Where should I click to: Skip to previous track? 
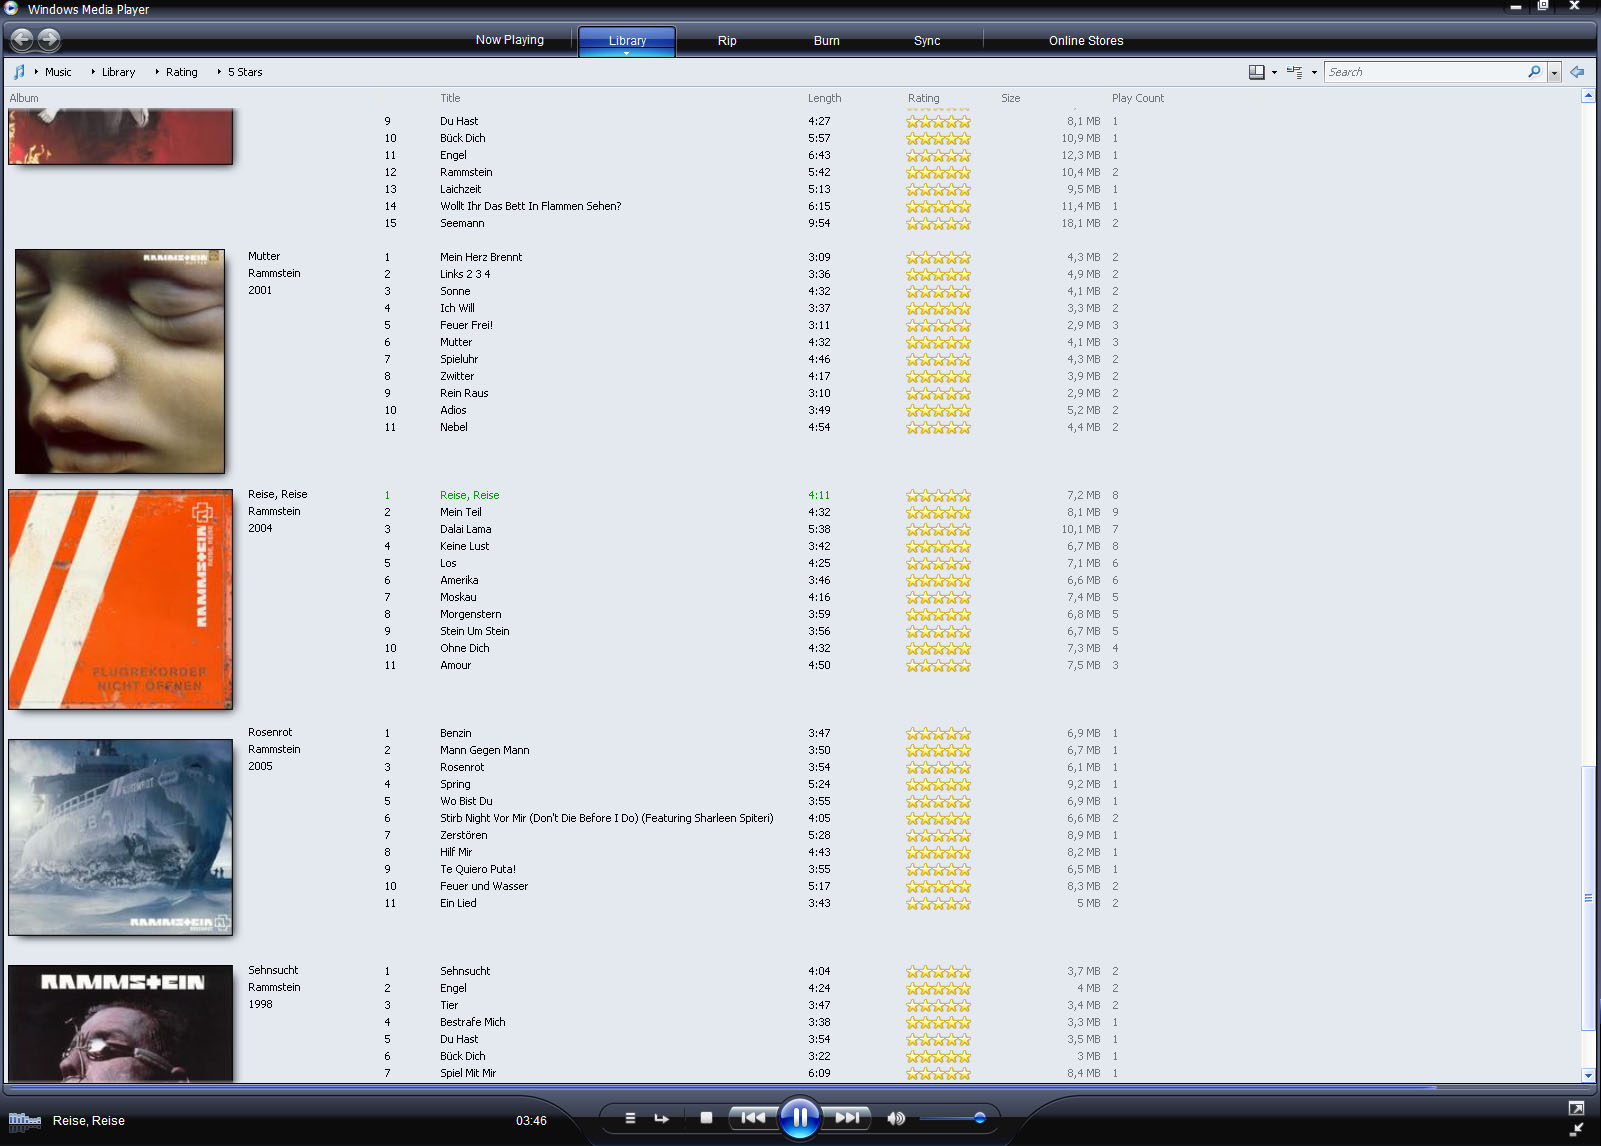pyautogui.click(x=753, y=1118)
